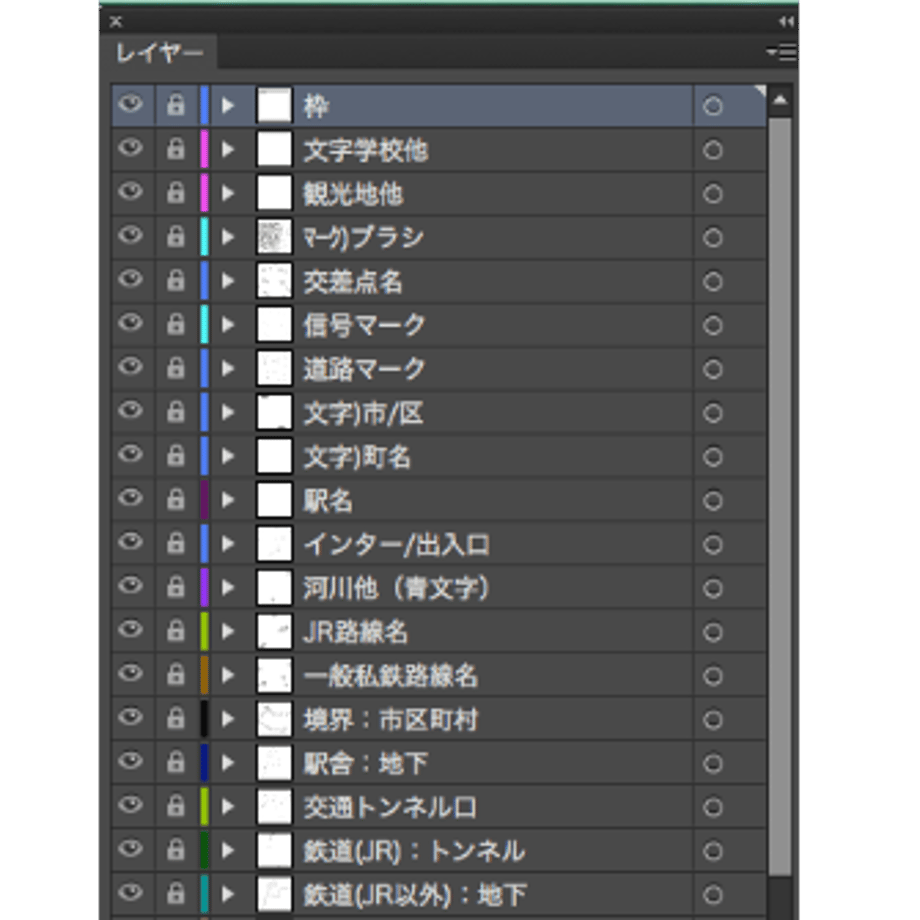Open the Layers panel flyout menu
920x920 pixels.
[782, 53]
